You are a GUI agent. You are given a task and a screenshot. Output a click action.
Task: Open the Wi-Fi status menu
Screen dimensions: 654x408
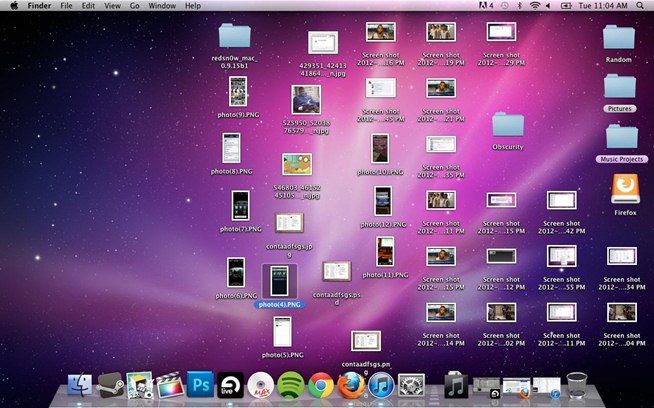(x=534, y=6)
